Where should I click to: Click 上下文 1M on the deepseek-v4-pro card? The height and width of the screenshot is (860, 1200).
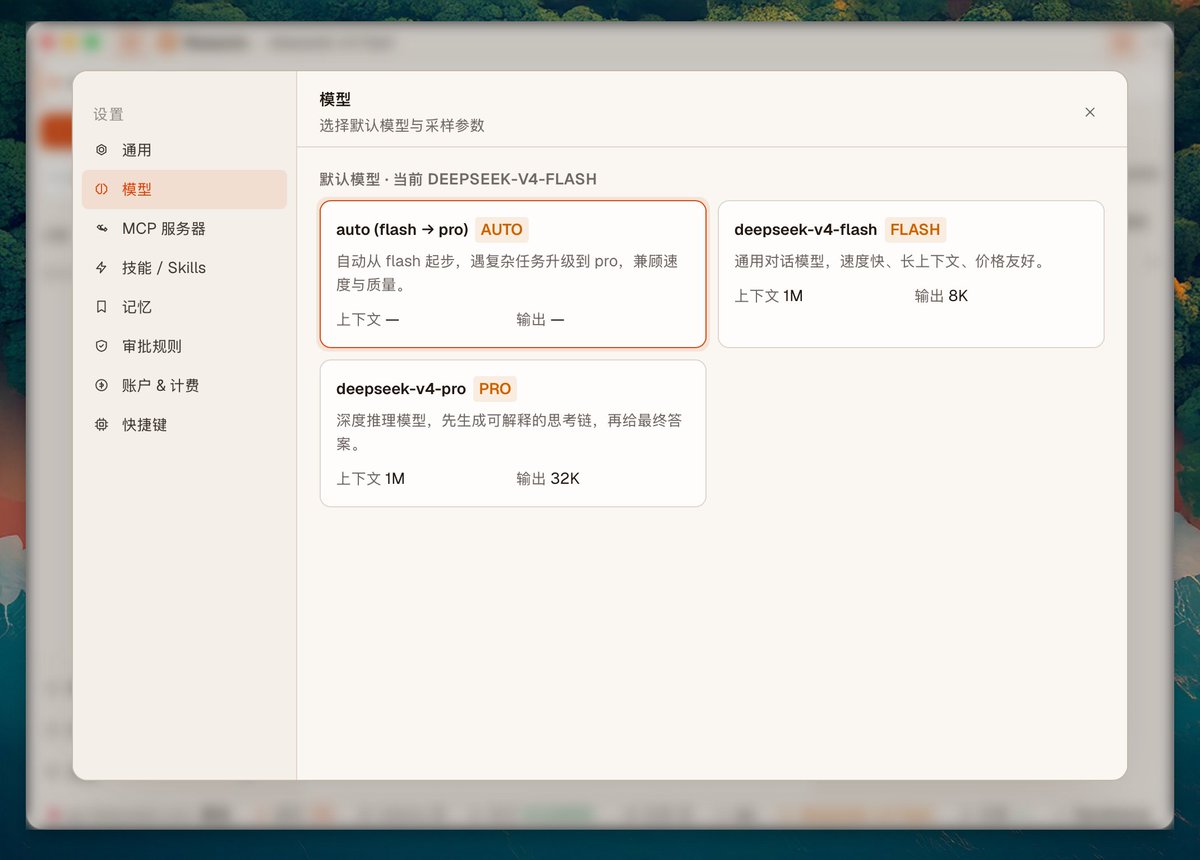(x=370, y=478)
